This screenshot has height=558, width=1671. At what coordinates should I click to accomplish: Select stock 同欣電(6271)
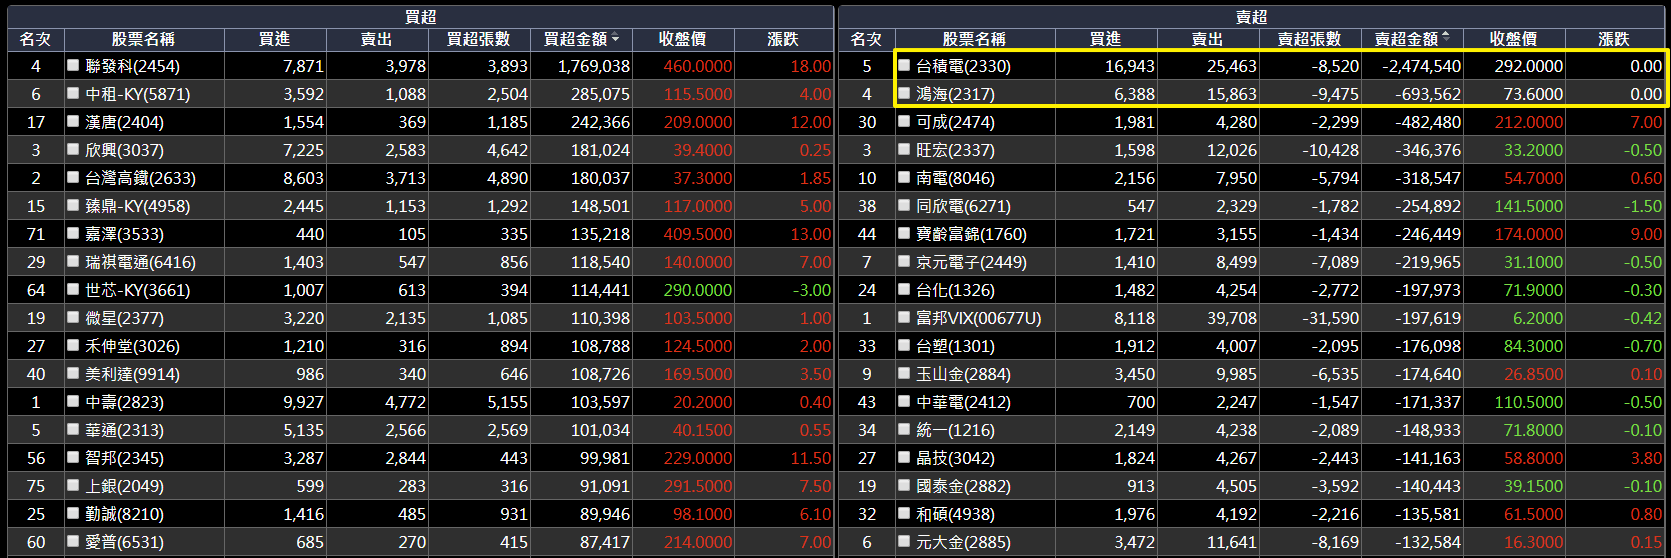coord(963,206)
